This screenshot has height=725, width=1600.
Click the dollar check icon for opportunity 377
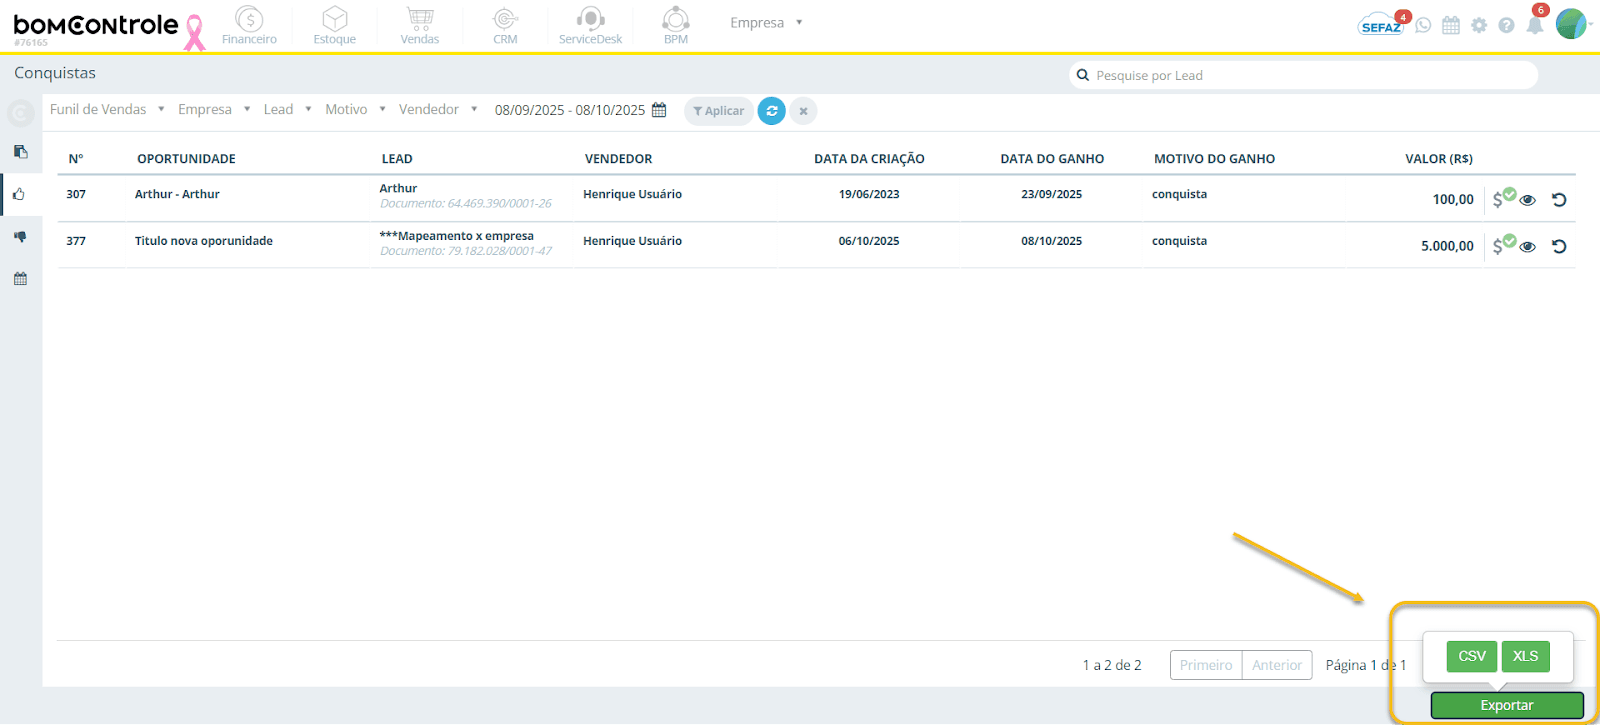click(1504, 245)
